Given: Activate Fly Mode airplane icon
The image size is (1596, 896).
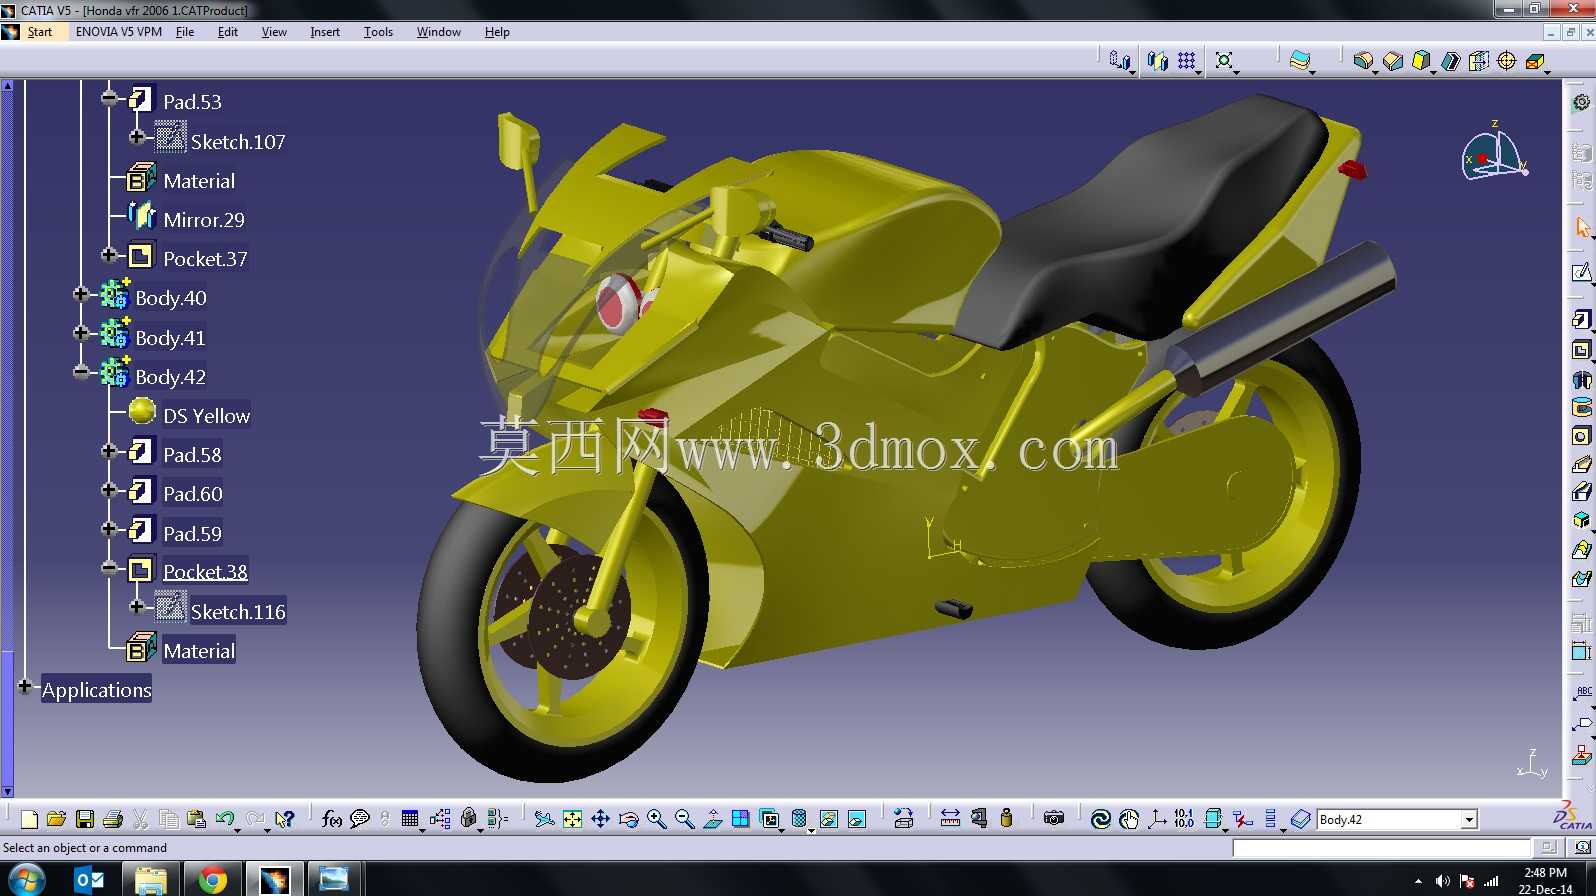Looking at the screenshot, I should tap(544, 819).
